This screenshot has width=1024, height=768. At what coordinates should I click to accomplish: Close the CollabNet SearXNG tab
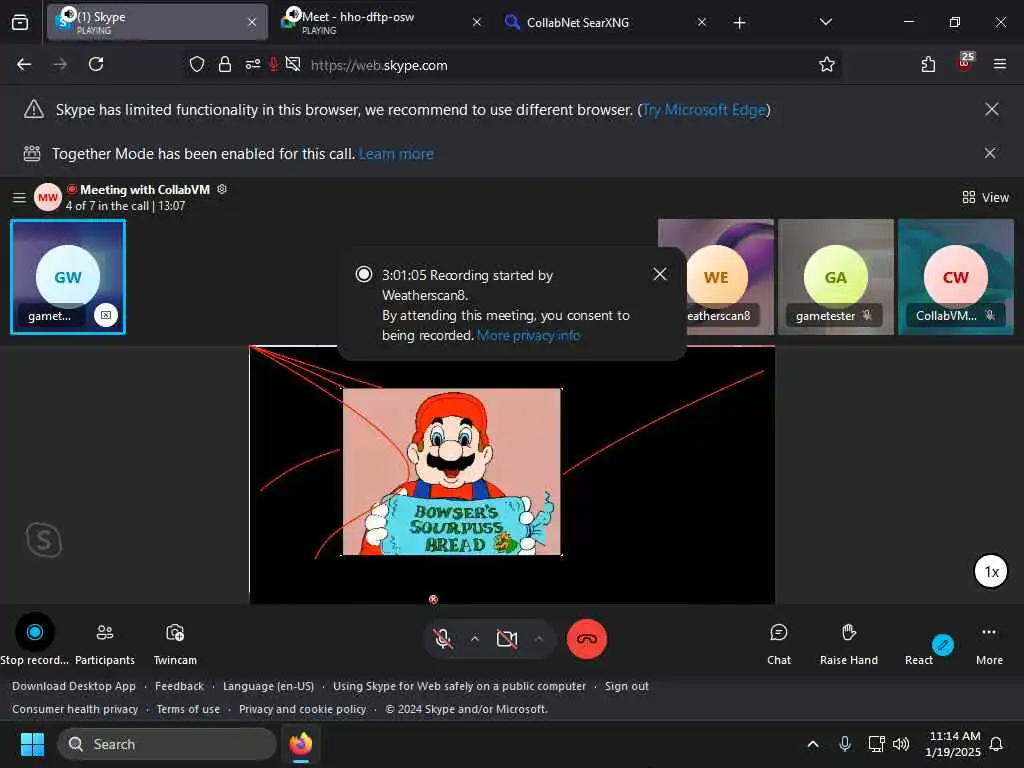(x=701, y=22)
